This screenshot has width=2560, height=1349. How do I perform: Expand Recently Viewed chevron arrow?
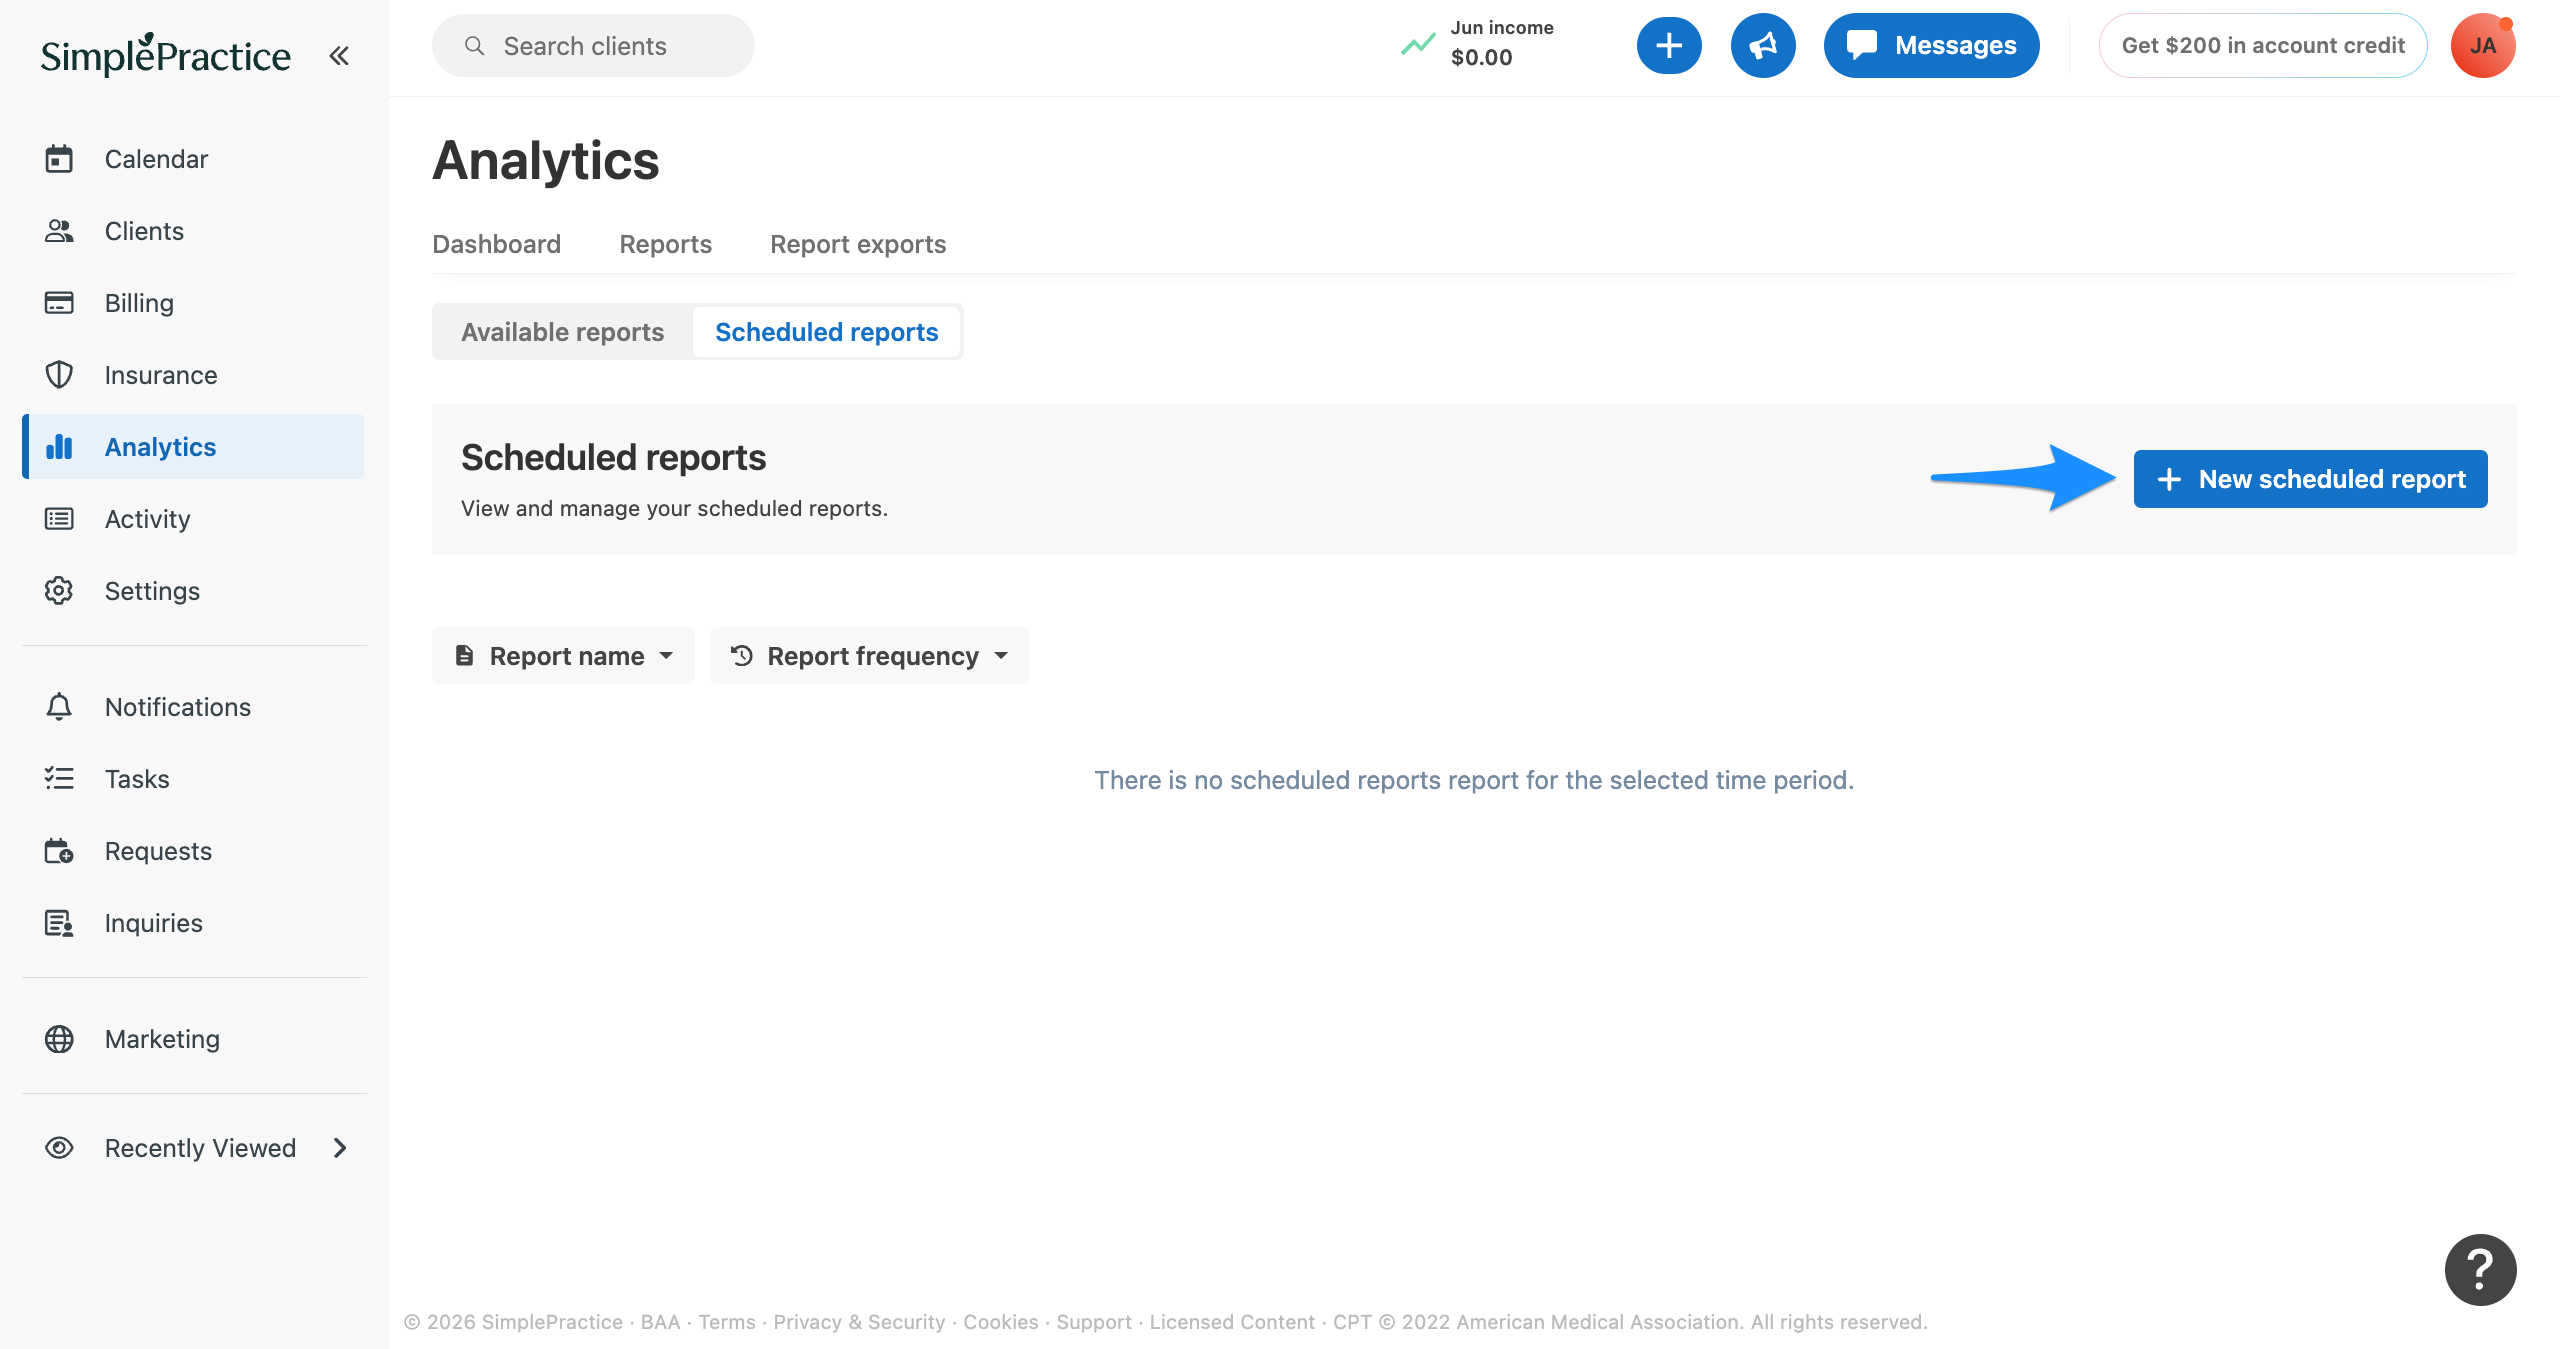340,1147
